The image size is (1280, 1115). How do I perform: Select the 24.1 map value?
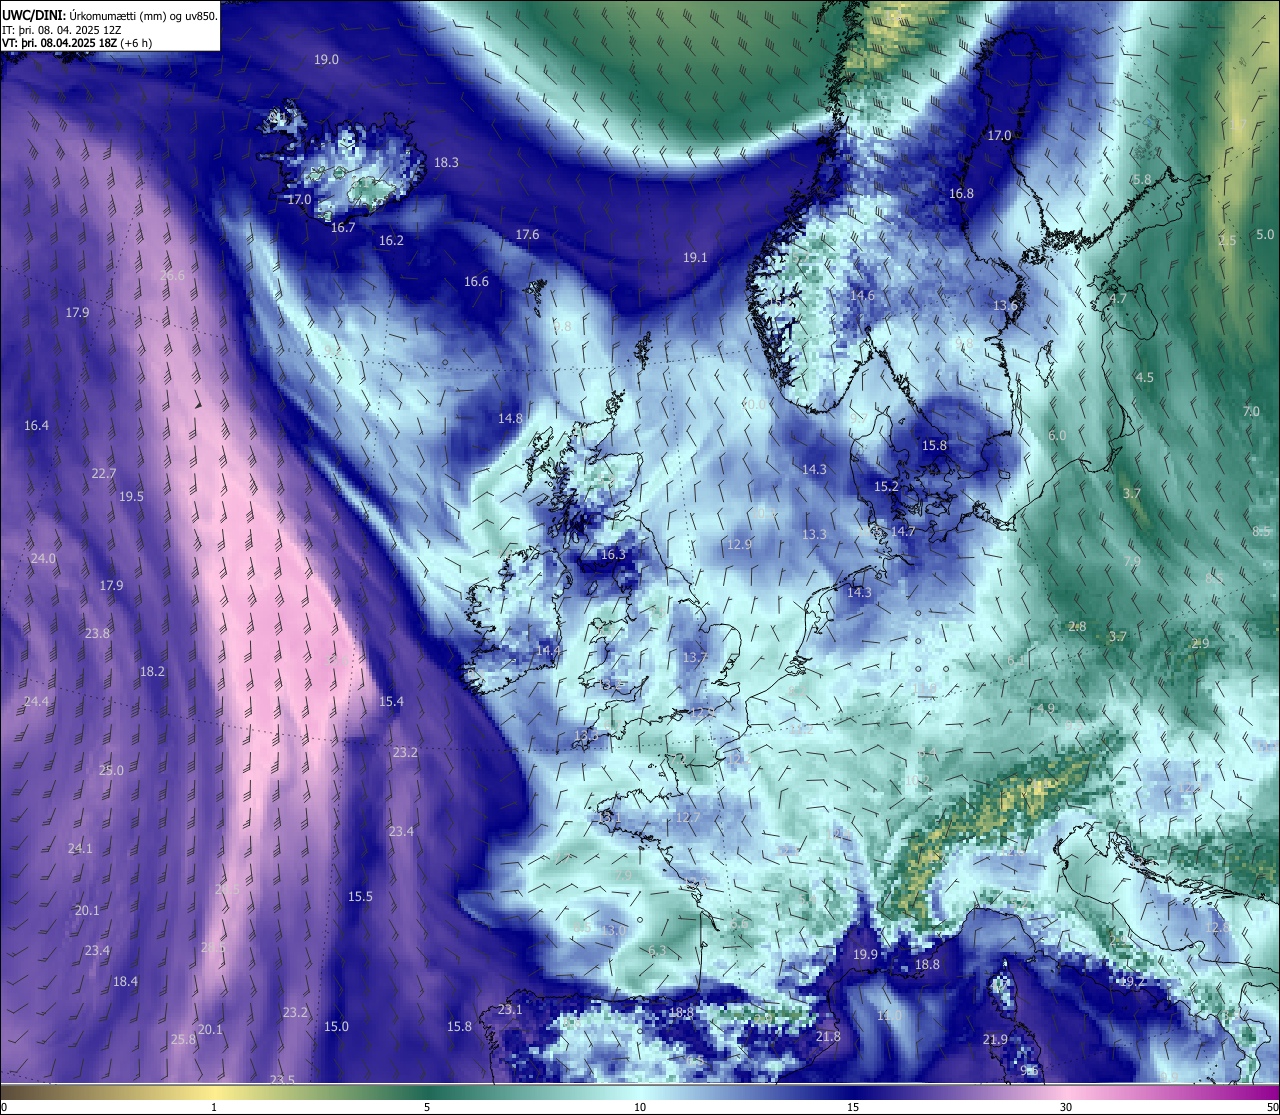point(79,849)
